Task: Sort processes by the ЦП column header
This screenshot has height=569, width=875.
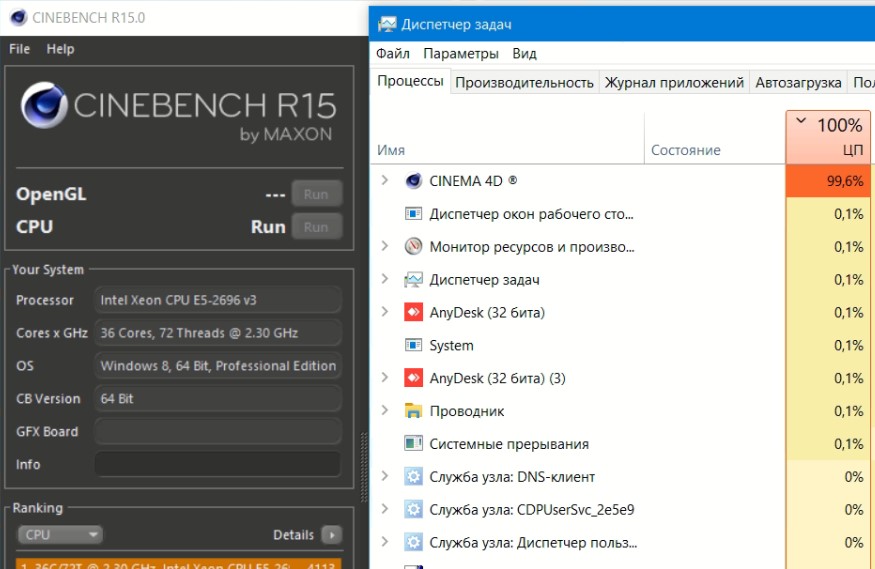Action: point(828,137)
